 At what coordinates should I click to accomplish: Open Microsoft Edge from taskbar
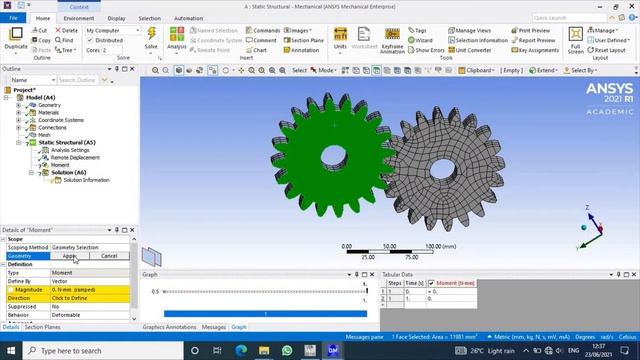tap(241, 351)
